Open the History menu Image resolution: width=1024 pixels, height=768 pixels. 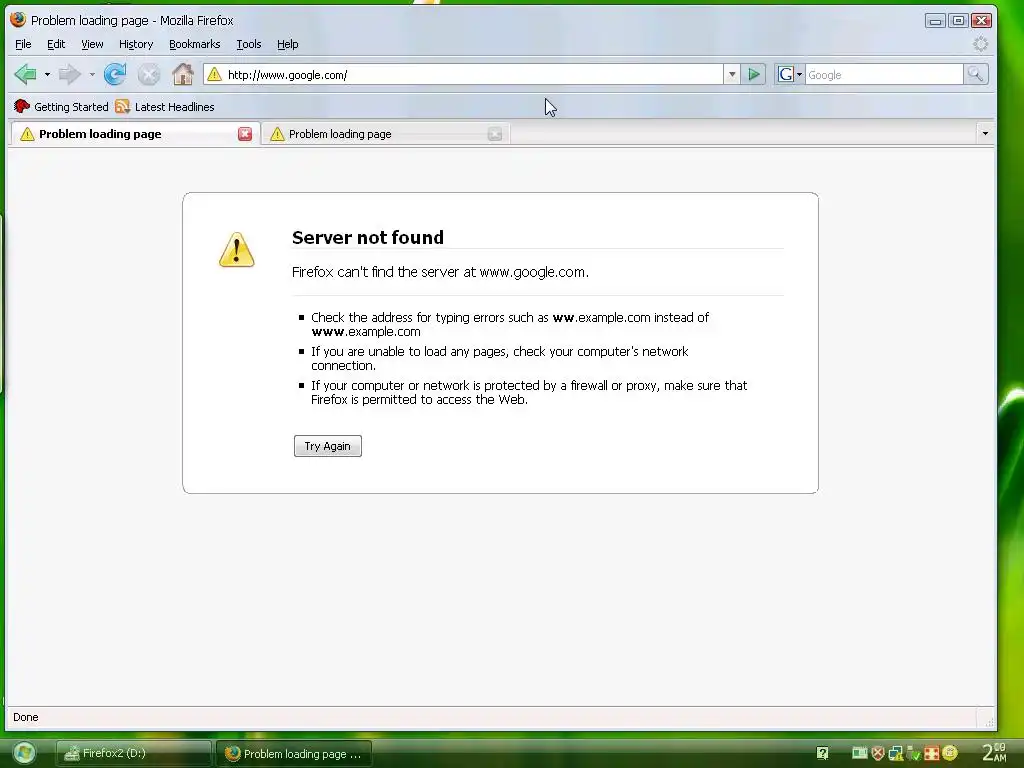click(x=136, y=44)
